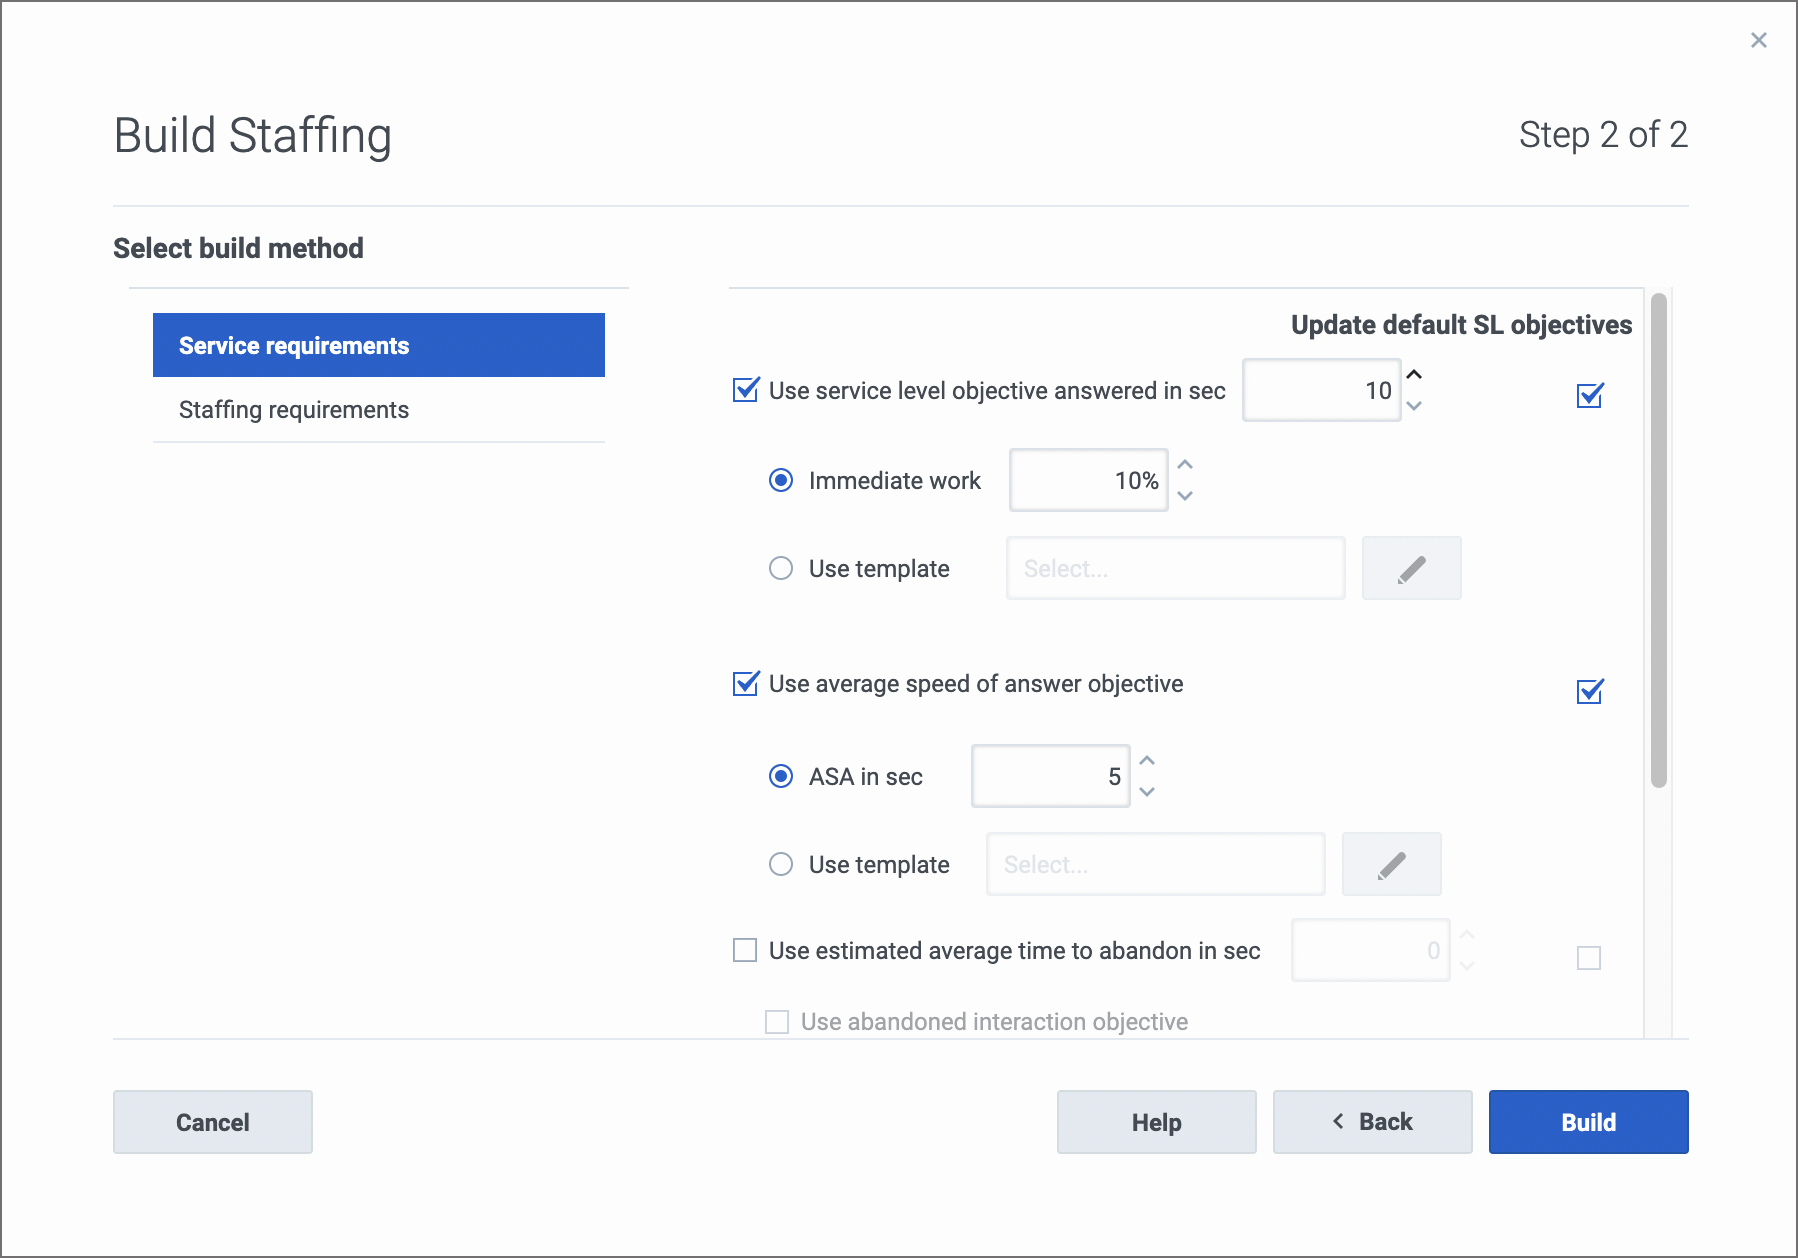Viewport: 1798px width, 1258px height.
Task: Open the ASA template Select dropdown
Action: [1155, 865]
